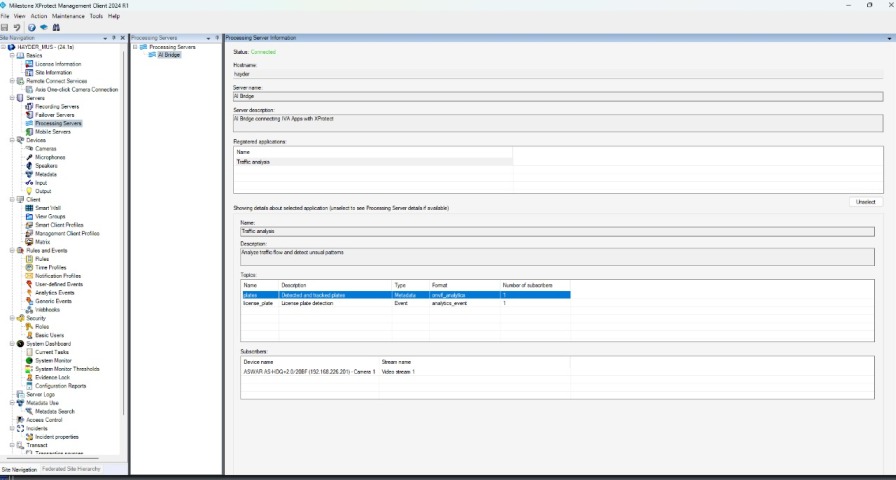Click the Save icon in toolbar

point(5,27)
